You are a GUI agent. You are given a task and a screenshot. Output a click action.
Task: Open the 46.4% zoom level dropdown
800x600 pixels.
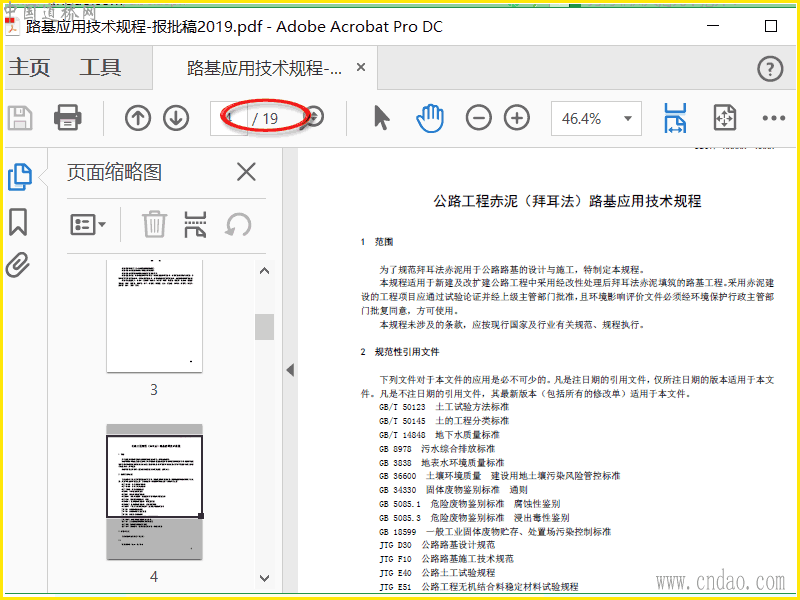pos(596,118)
